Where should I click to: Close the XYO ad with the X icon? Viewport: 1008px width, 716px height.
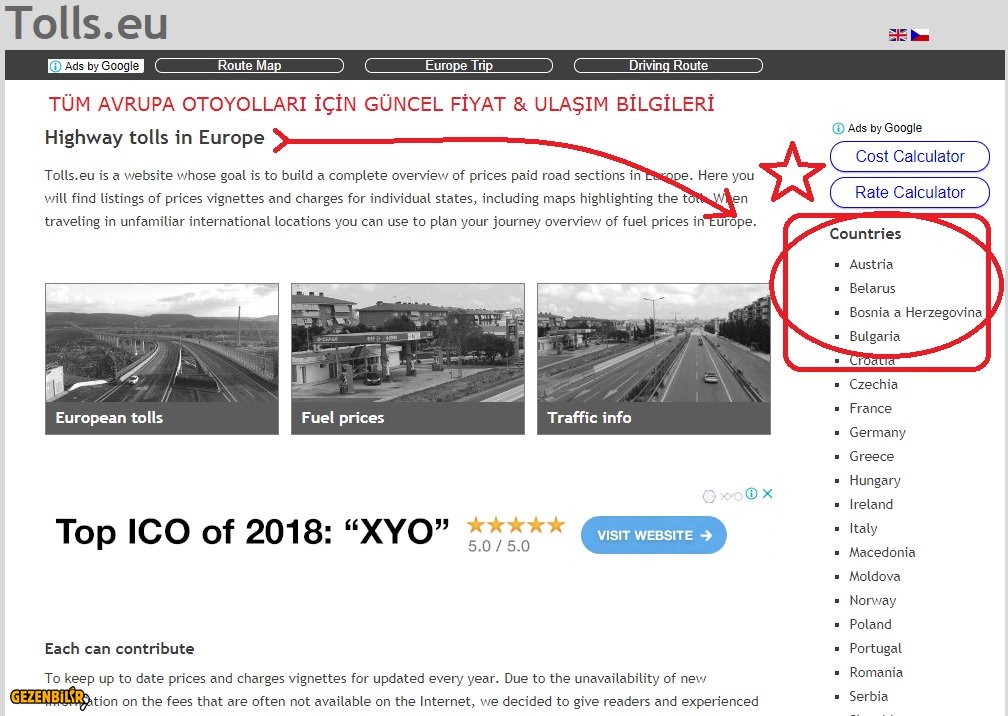point(767,494)
